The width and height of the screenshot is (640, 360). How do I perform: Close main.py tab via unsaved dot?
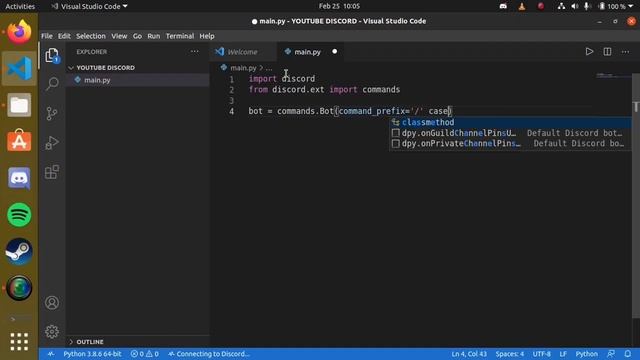pos(334,51)
